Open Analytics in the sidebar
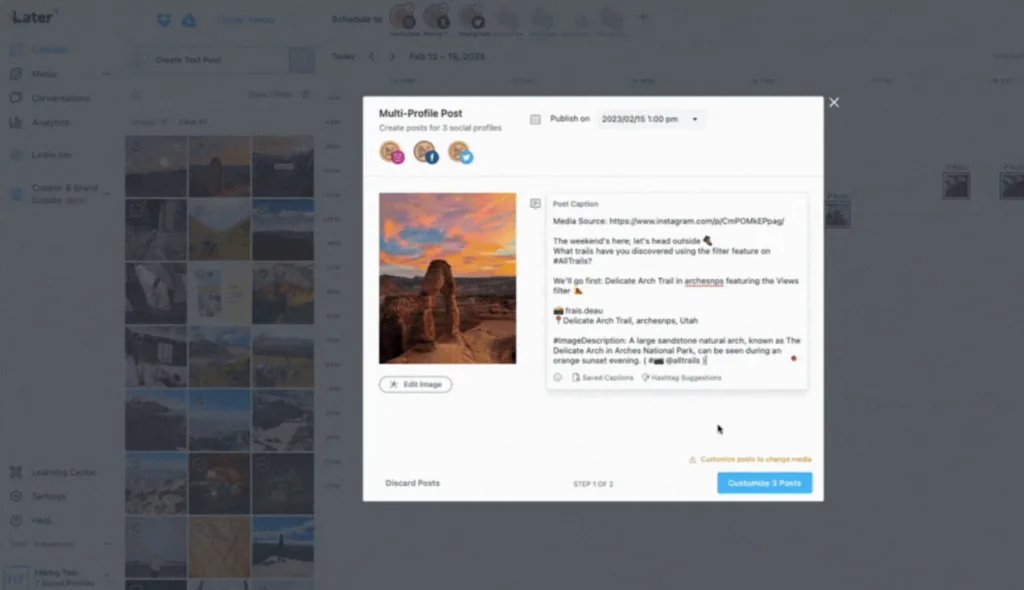Viewport: 1024px width, 590px height. (50, 122)
